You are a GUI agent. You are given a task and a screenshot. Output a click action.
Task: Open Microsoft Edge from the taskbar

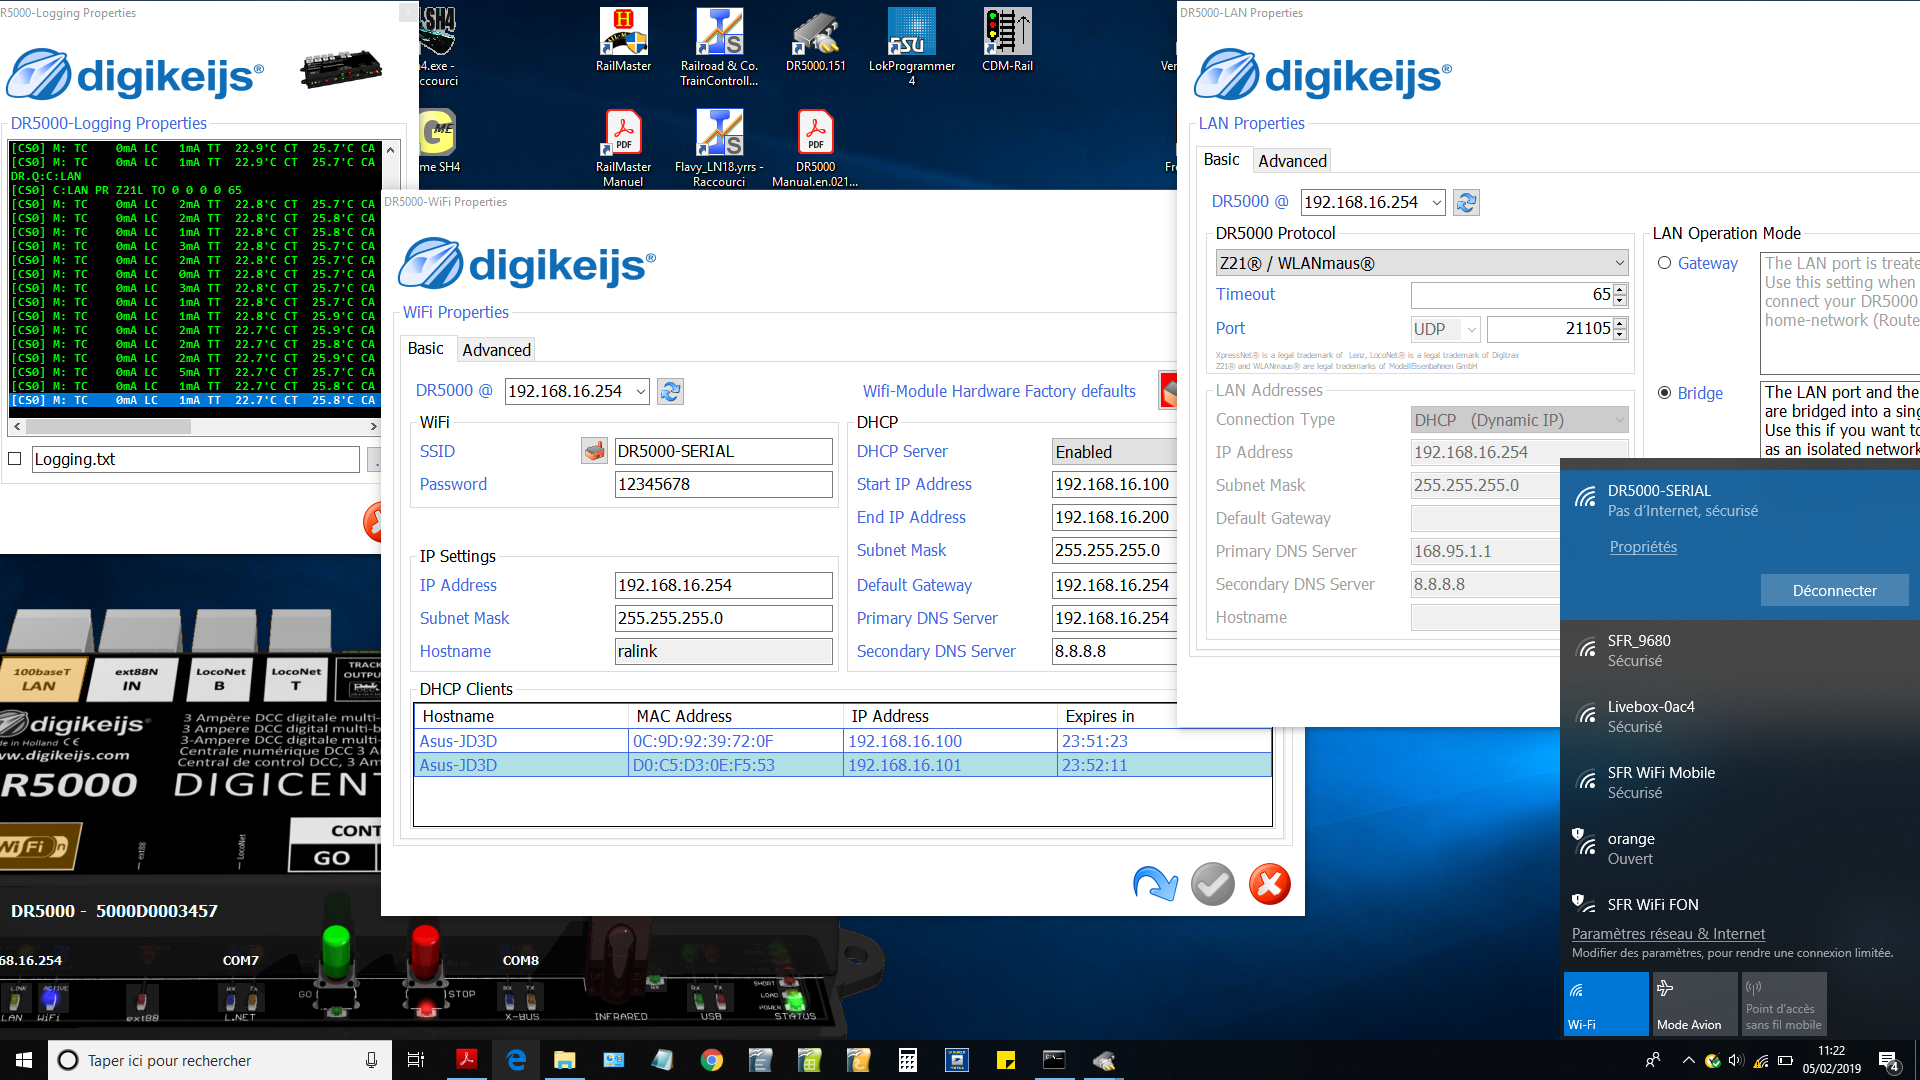516,1060
